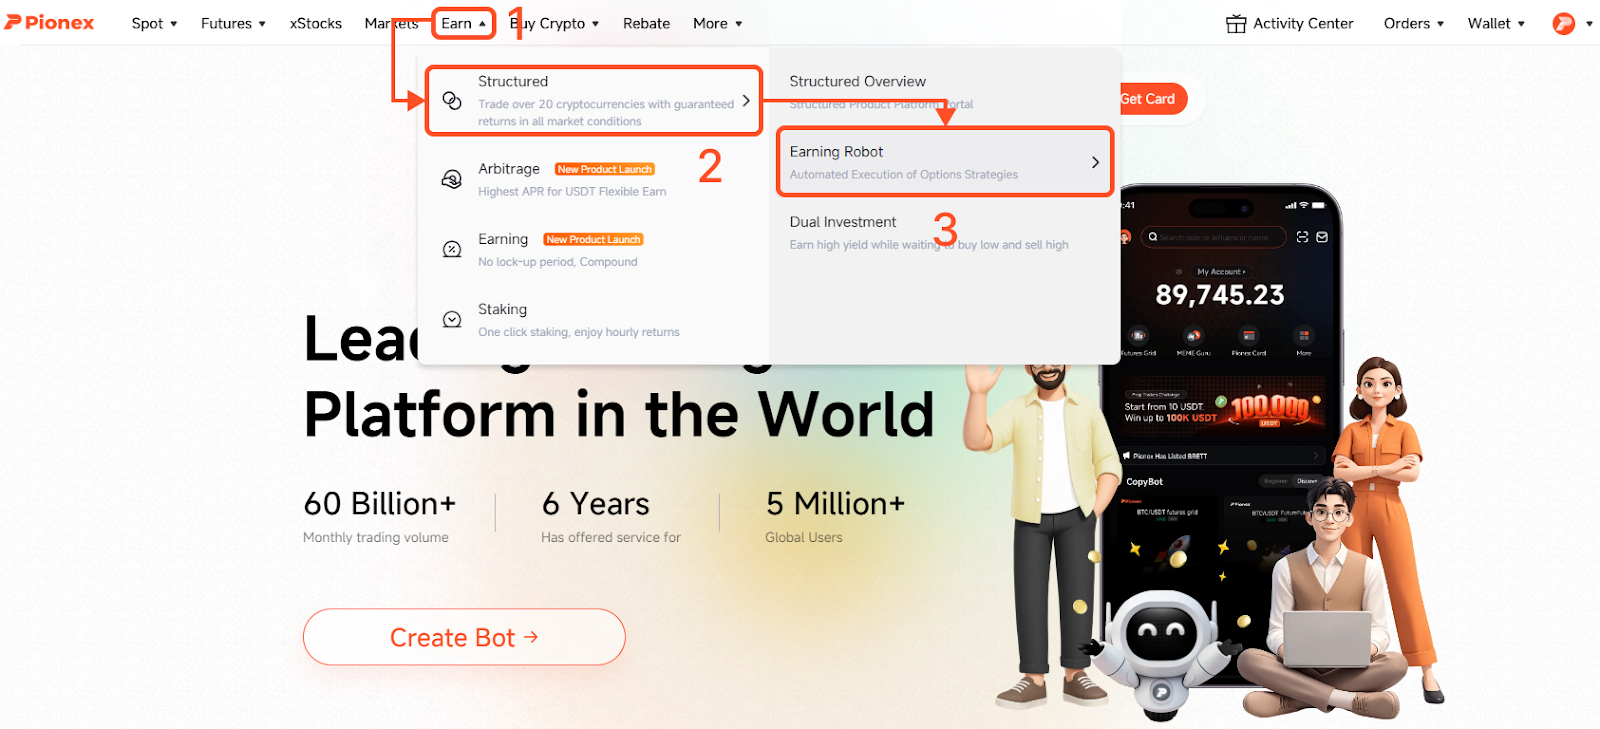Viewport: 1600px width, 729px height.
Task: Select Dual Investment menu entry
Action: 843,222
